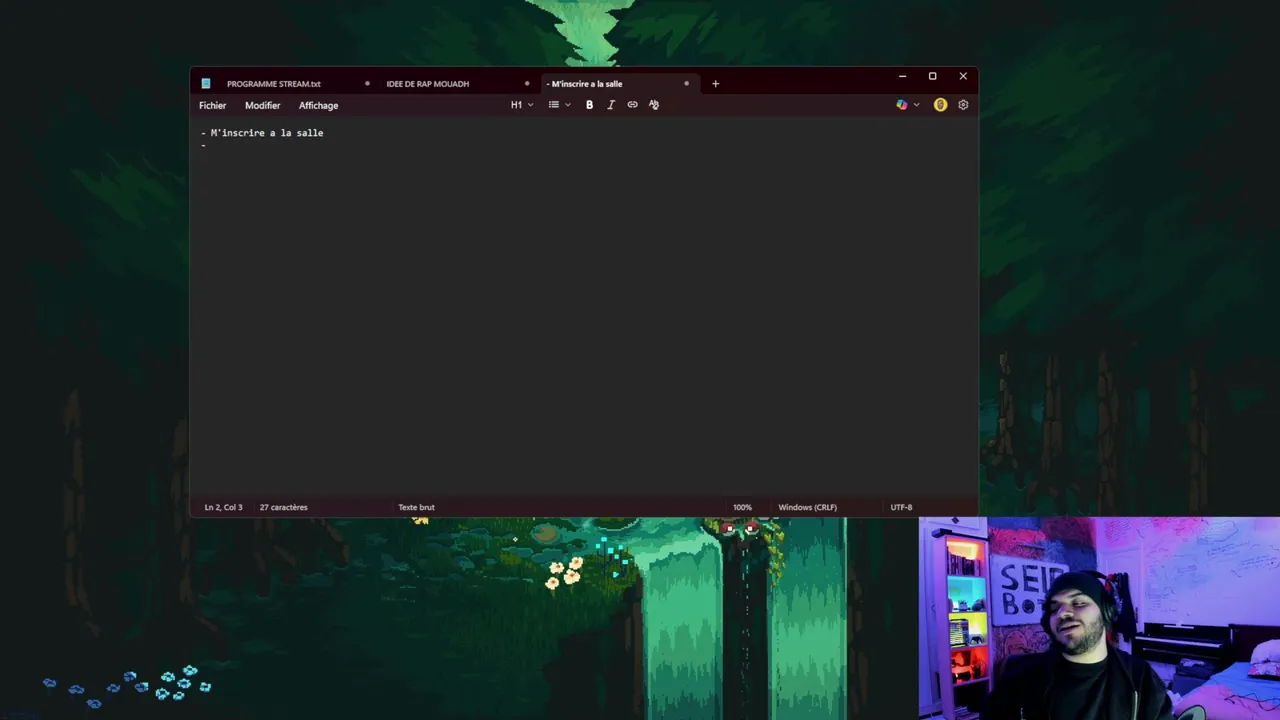The height and width of the screenshot is (720, 1280).
Task: Close the Notepad window
Action: (x=963, y=76)
